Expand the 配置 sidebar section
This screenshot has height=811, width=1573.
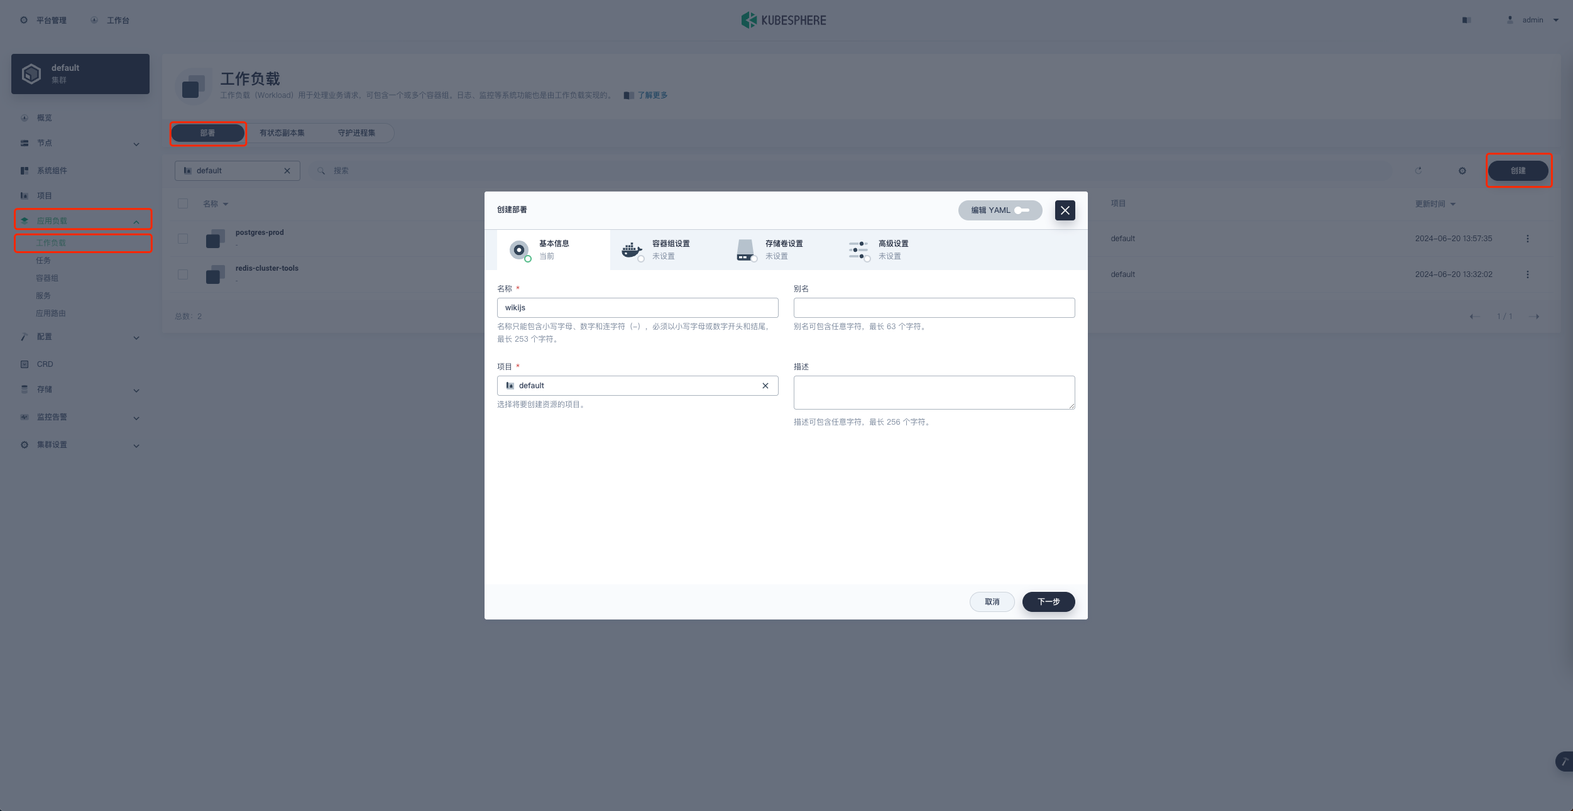[x=80, y=337]
